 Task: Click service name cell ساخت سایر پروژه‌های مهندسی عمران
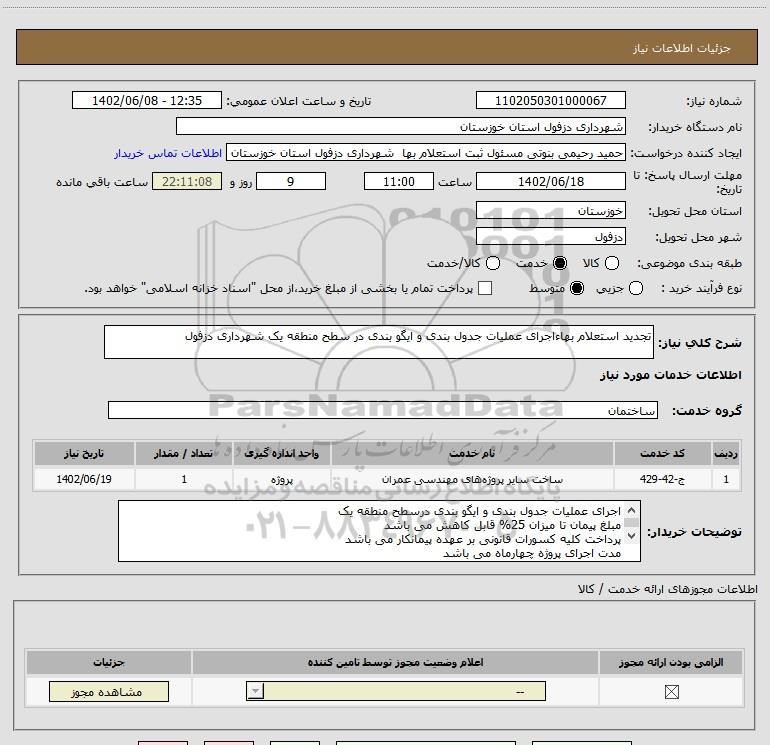(x=472, y=479)
